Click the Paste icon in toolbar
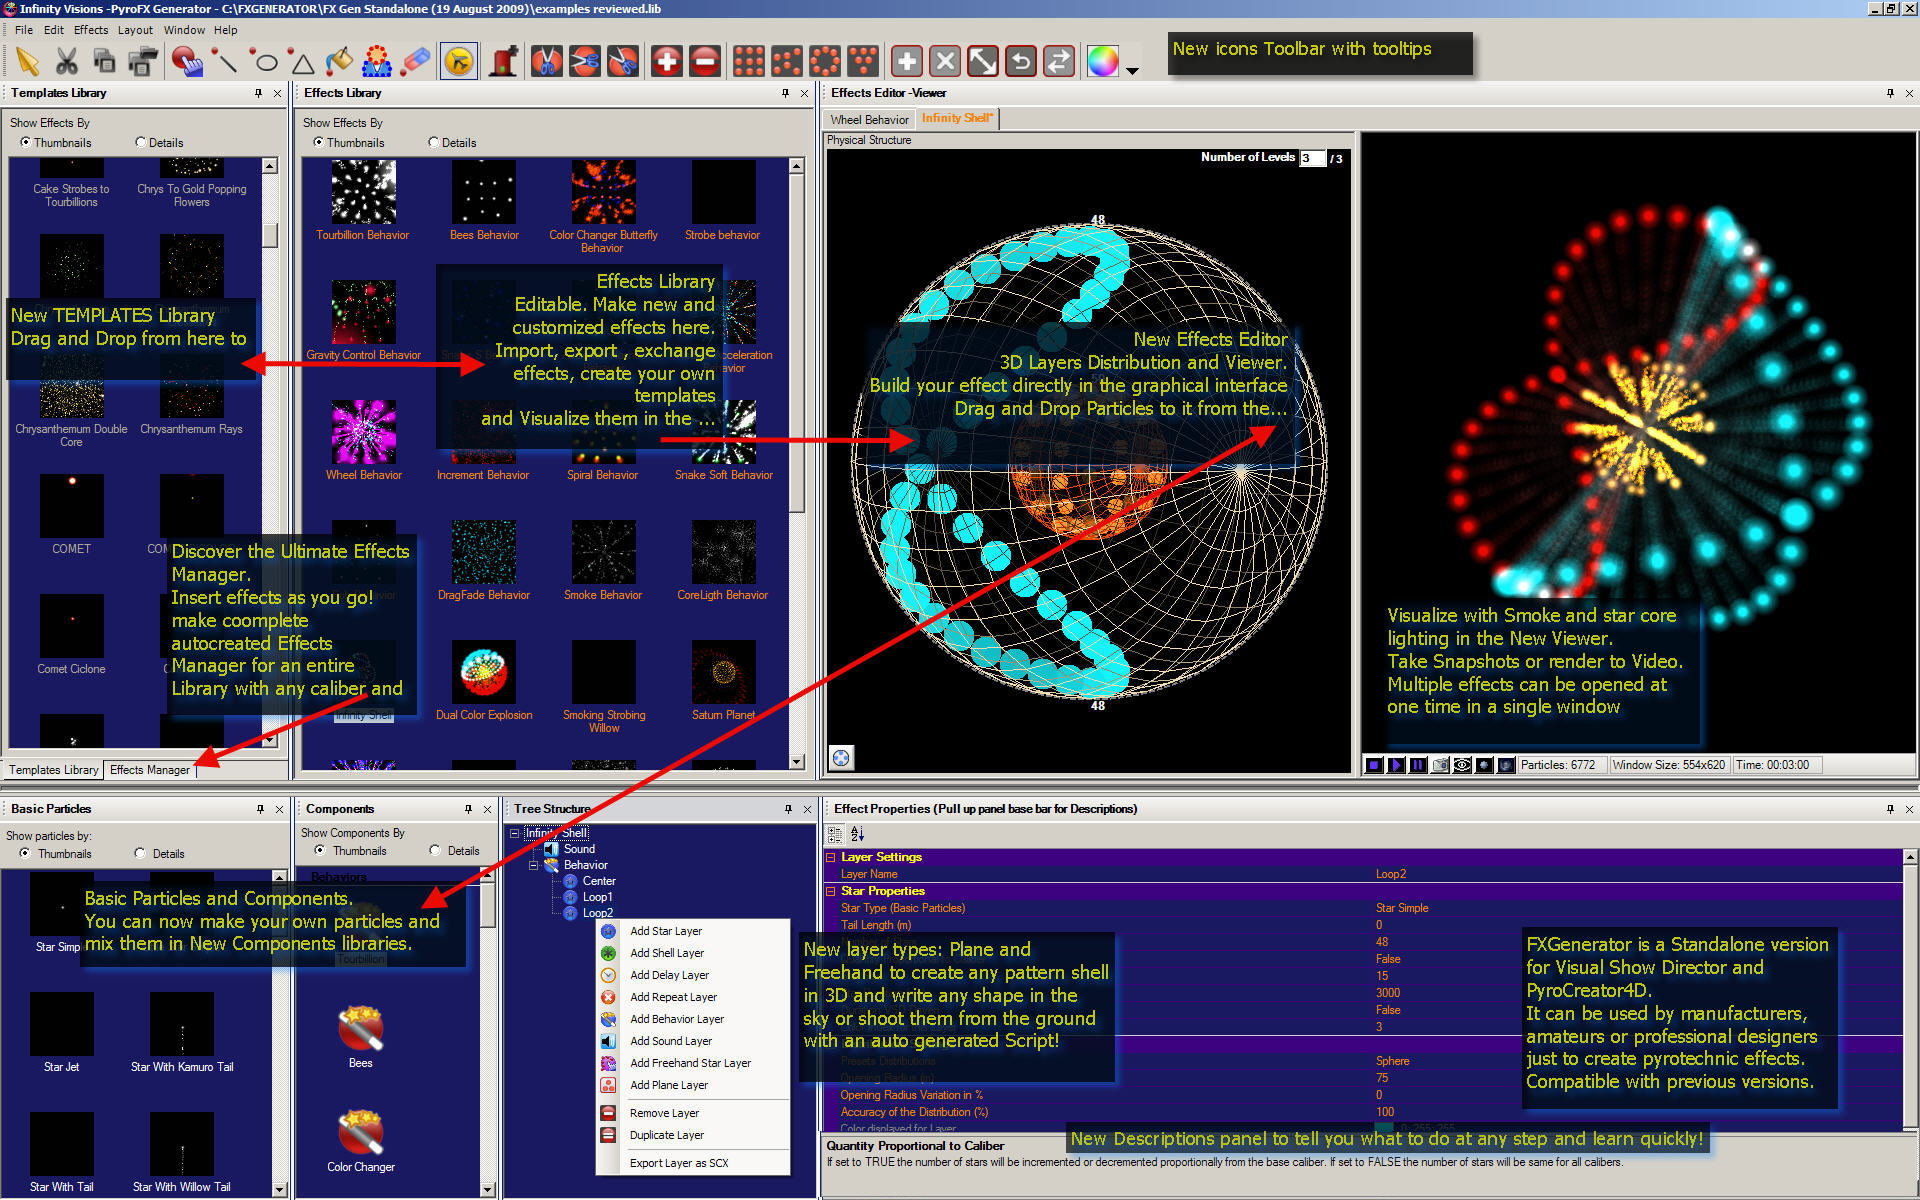Viewport: 1920px width, 1200px height. [143, 62]
